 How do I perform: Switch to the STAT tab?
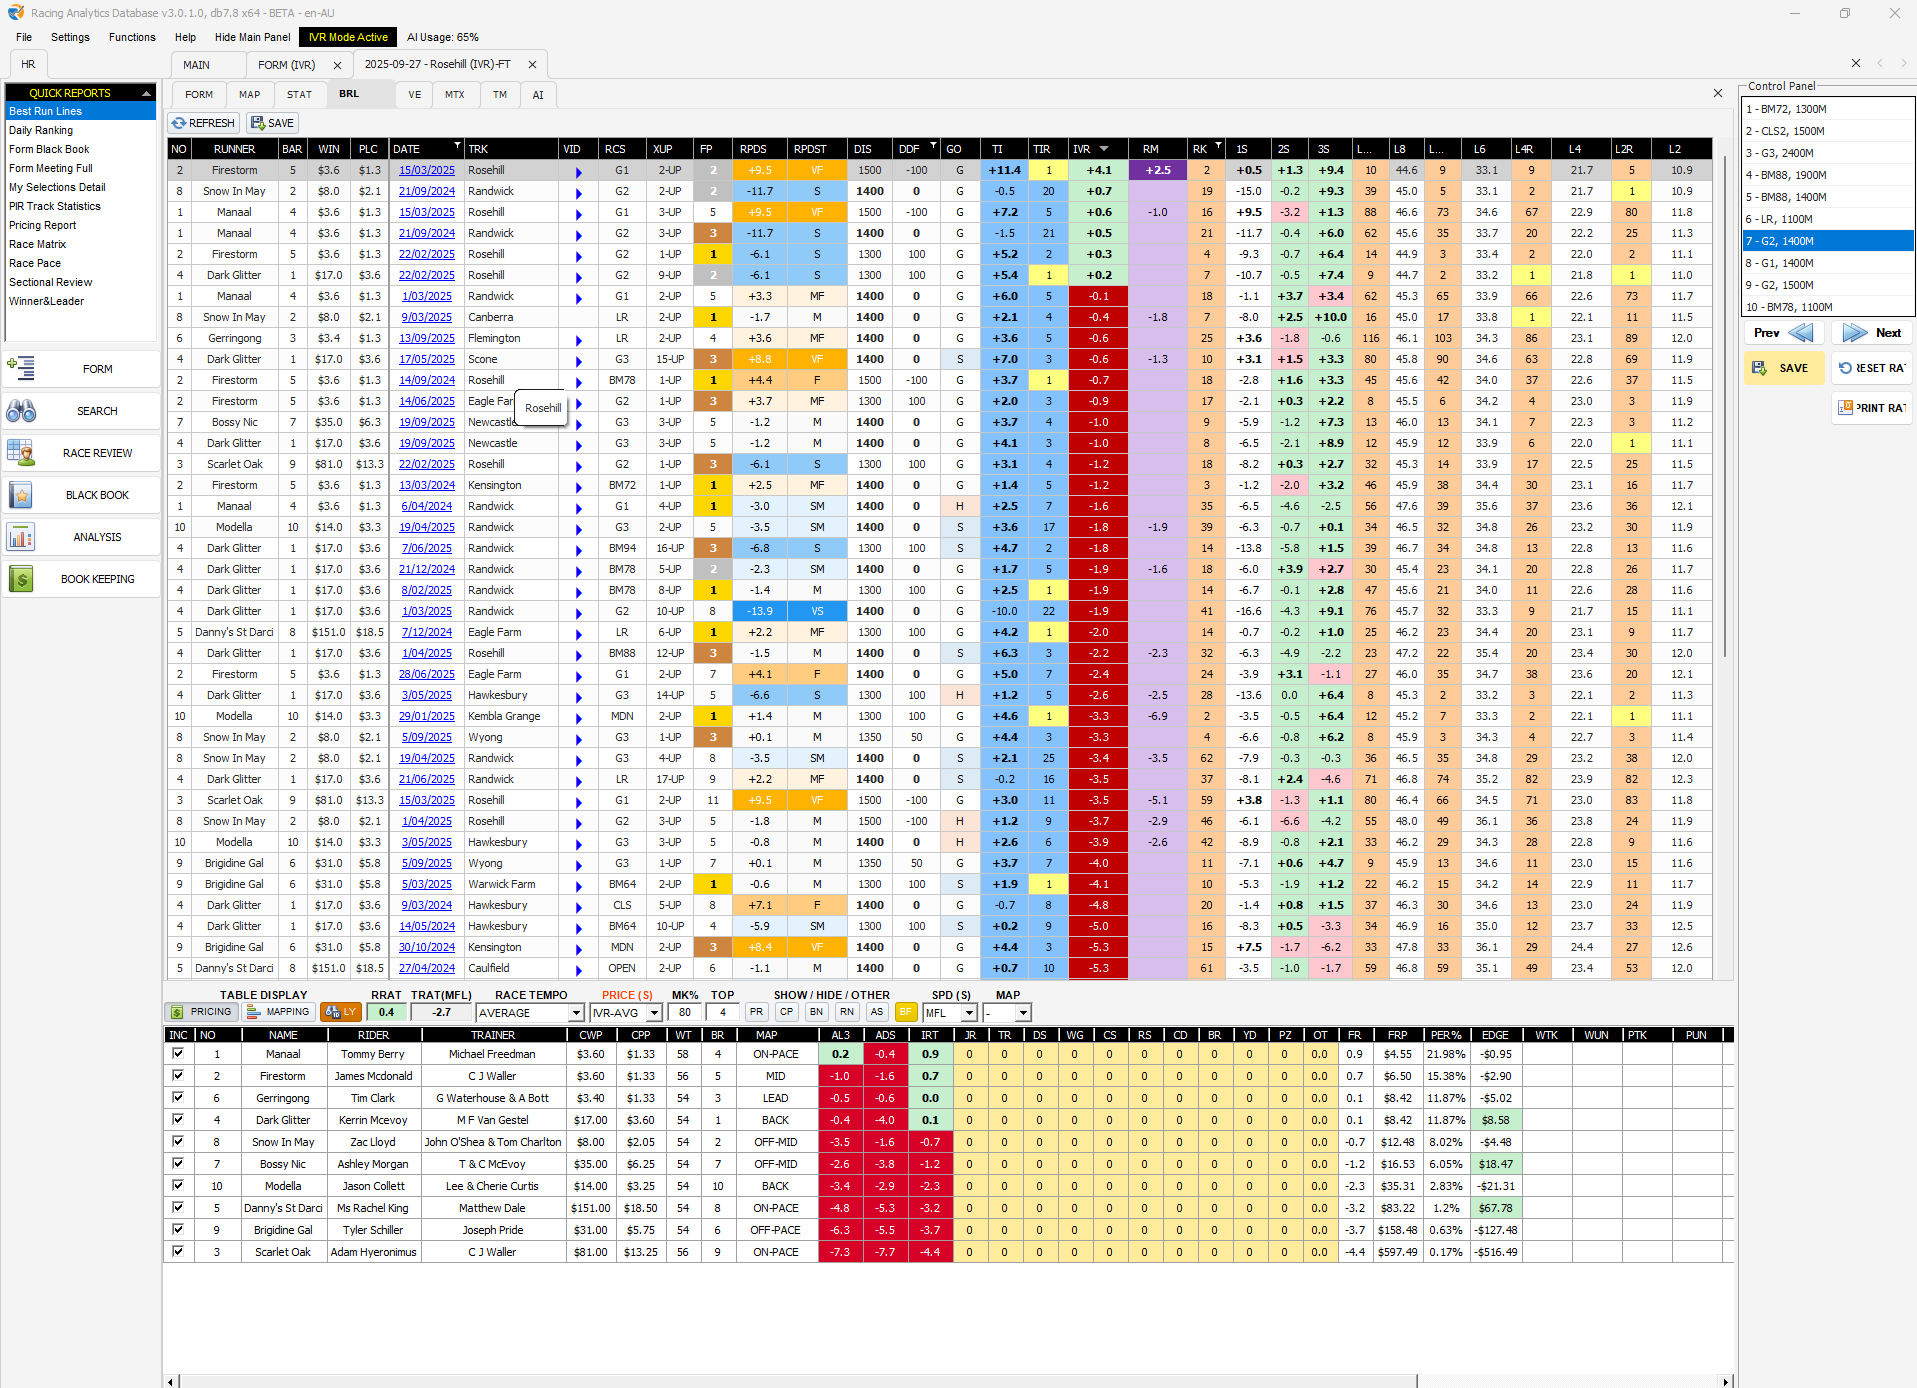pos(299,95)
